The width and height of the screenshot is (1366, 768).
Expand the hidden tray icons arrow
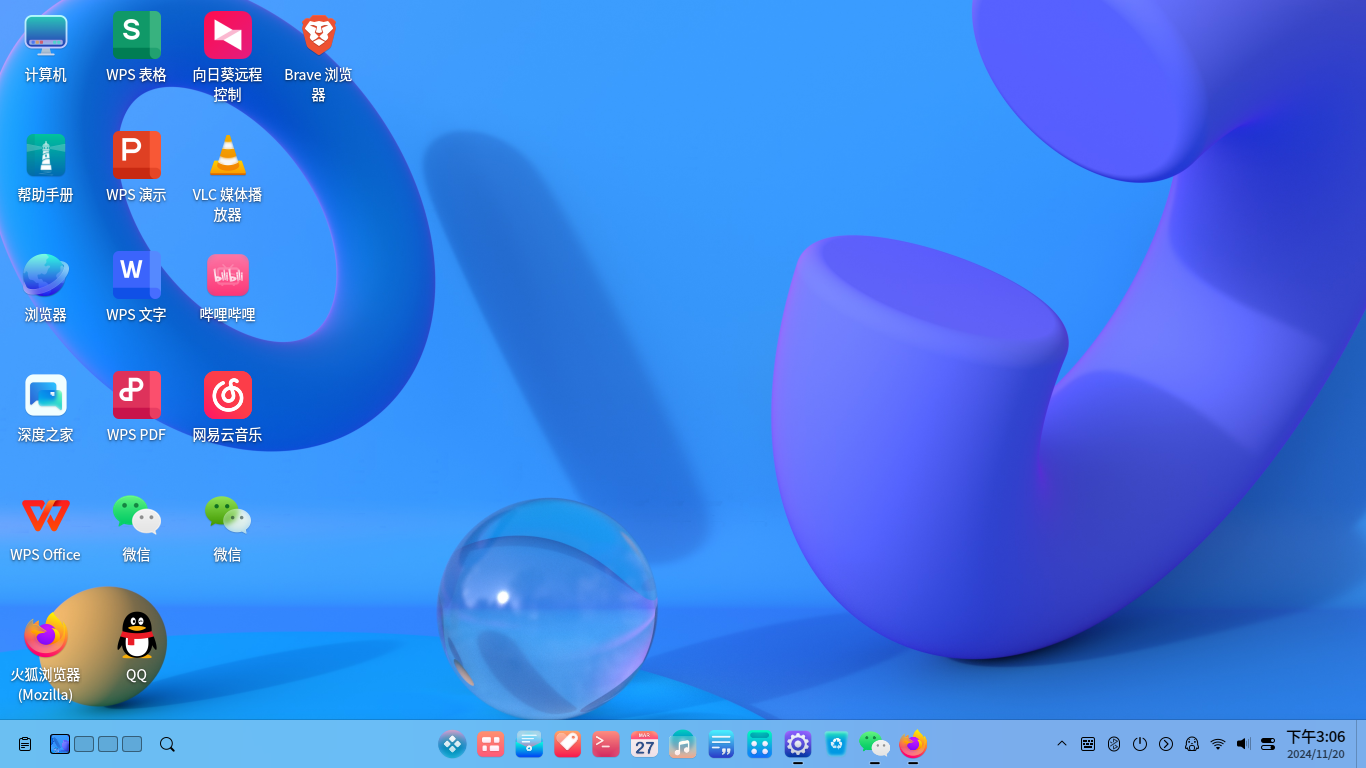coord(1062,744)
